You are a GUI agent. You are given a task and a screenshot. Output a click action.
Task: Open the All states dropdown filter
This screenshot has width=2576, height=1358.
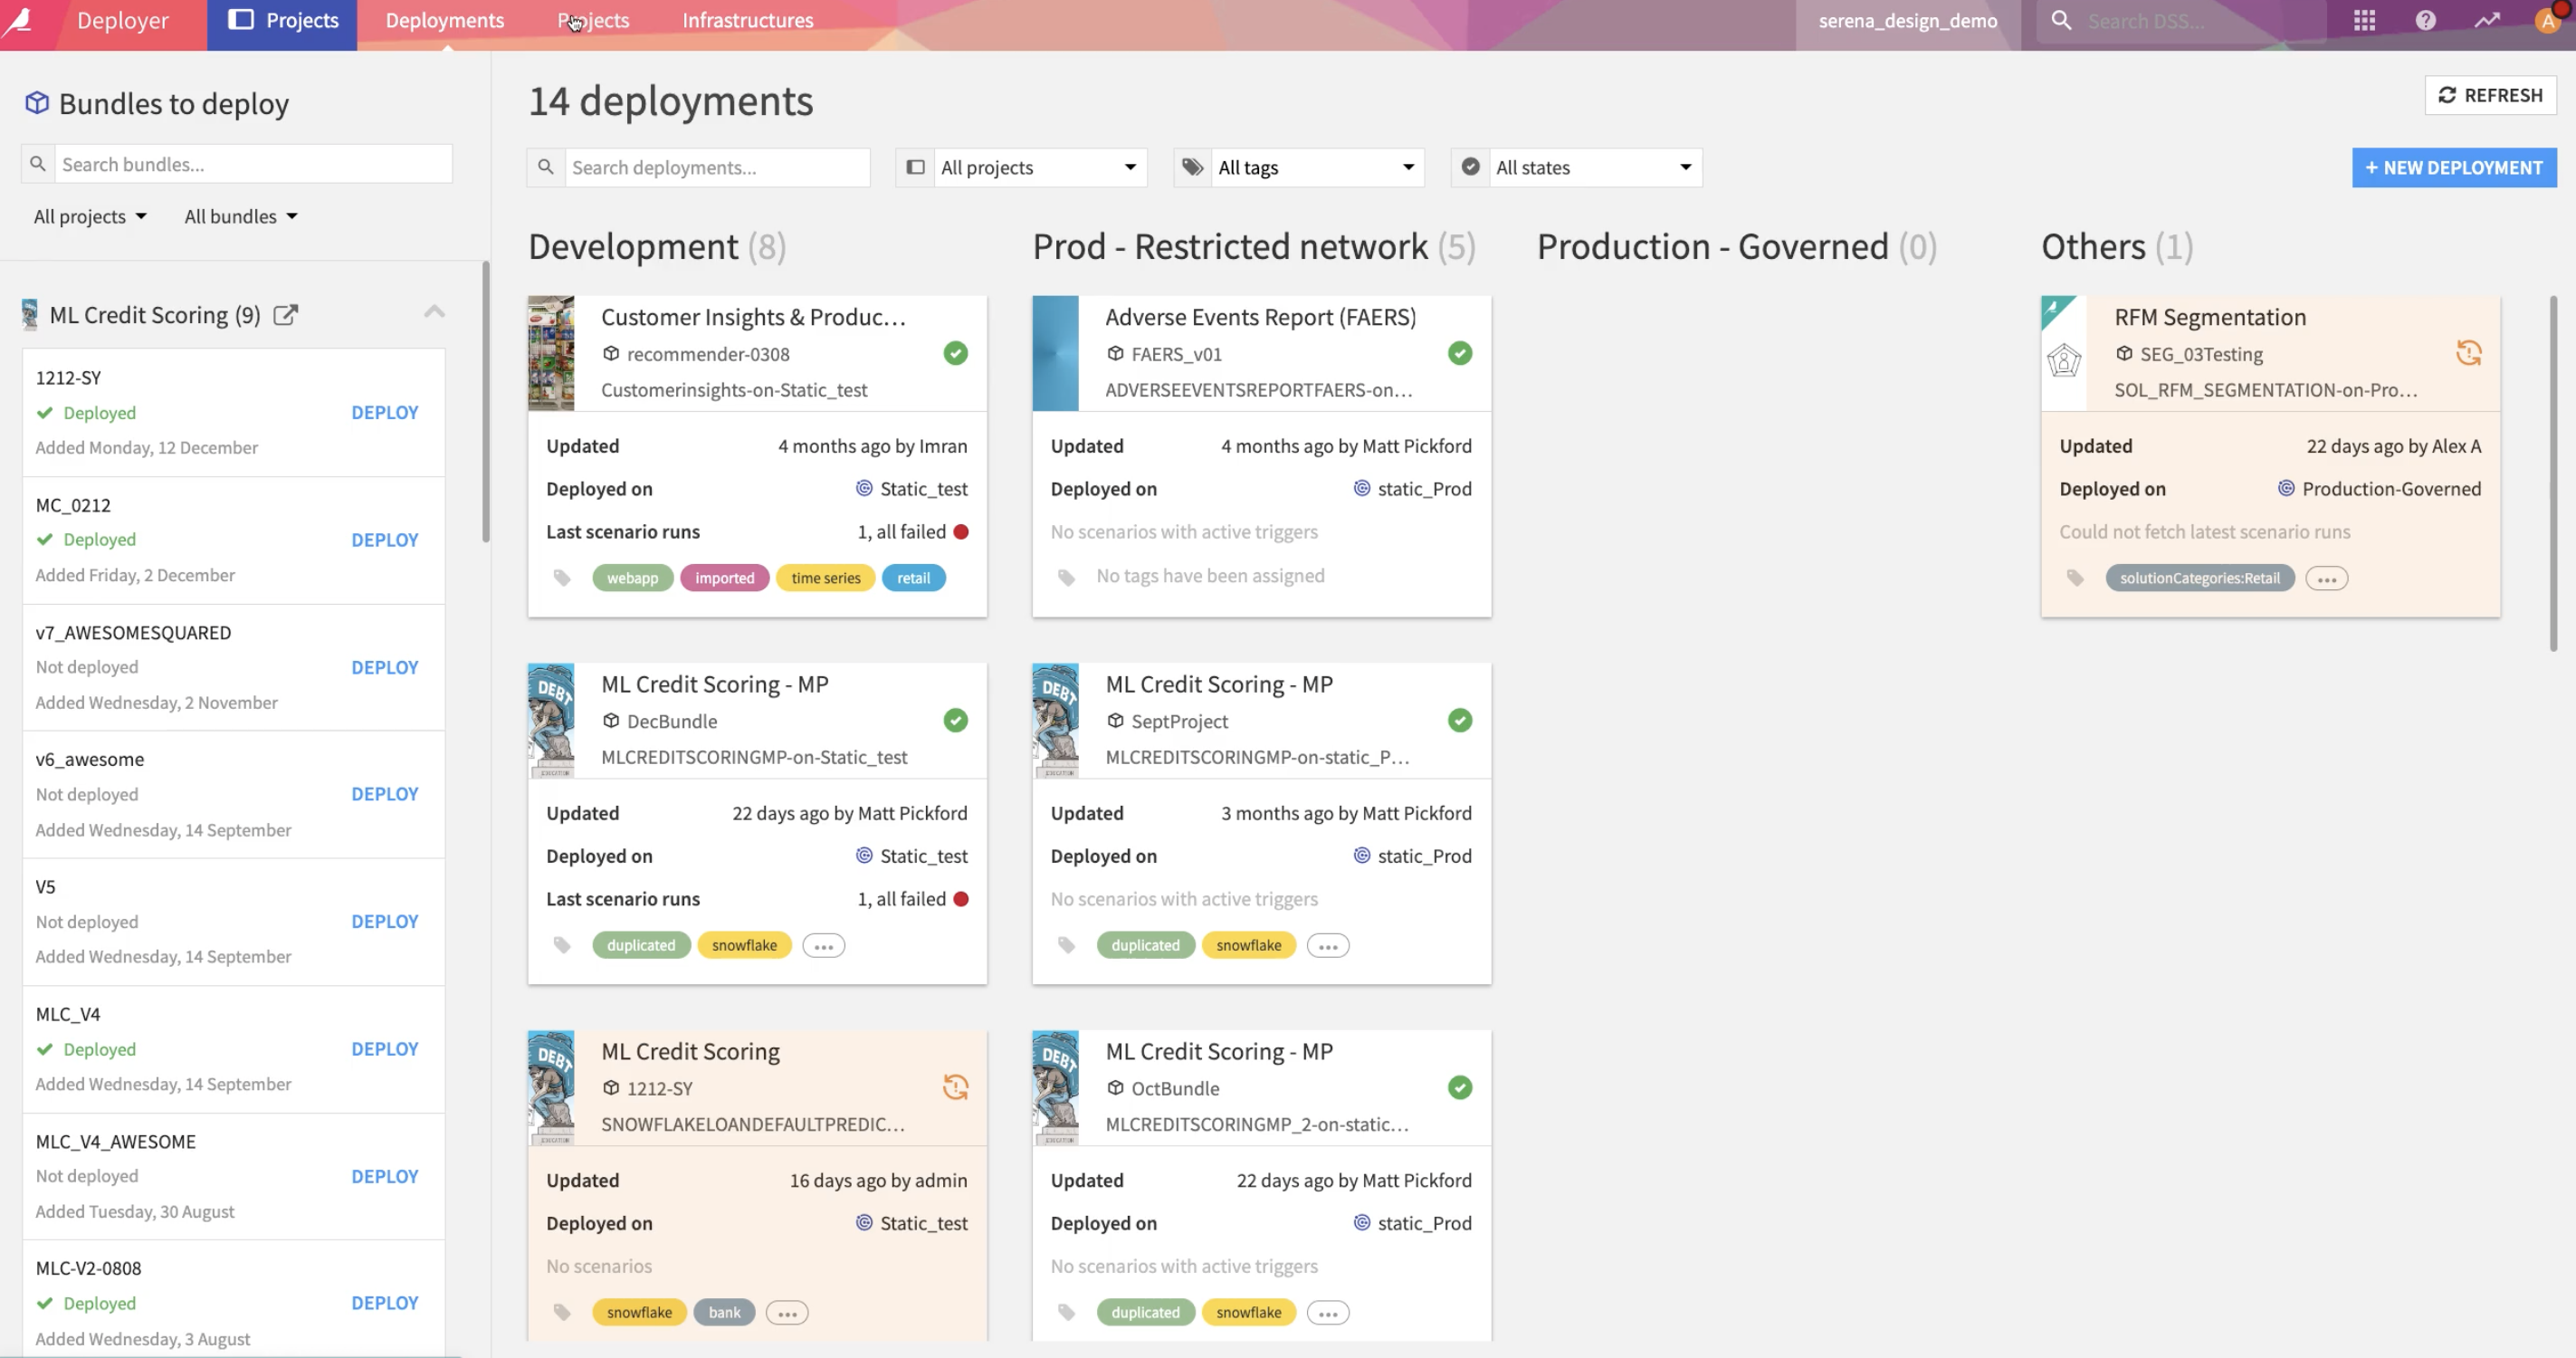(1576, 166)
